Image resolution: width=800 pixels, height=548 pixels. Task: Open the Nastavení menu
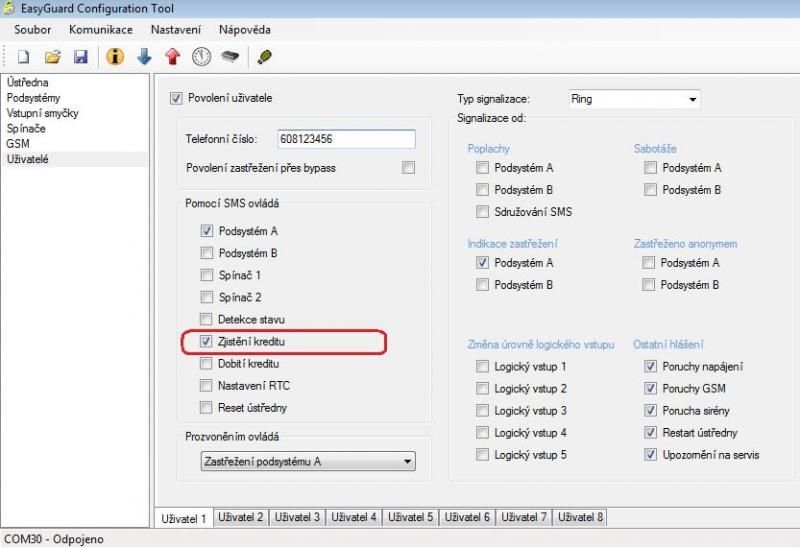tap(175, 30)
